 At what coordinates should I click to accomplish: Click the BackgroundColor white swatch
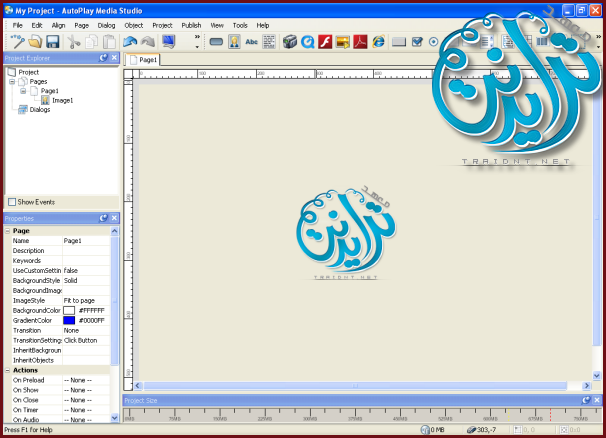[69, 310]
